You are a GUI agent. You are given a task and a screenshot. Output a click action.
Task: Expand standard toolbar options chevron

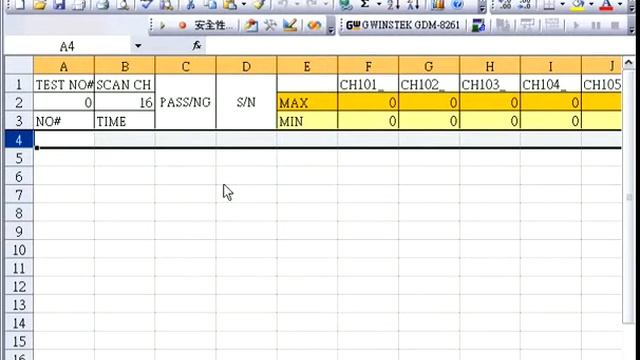482,6
